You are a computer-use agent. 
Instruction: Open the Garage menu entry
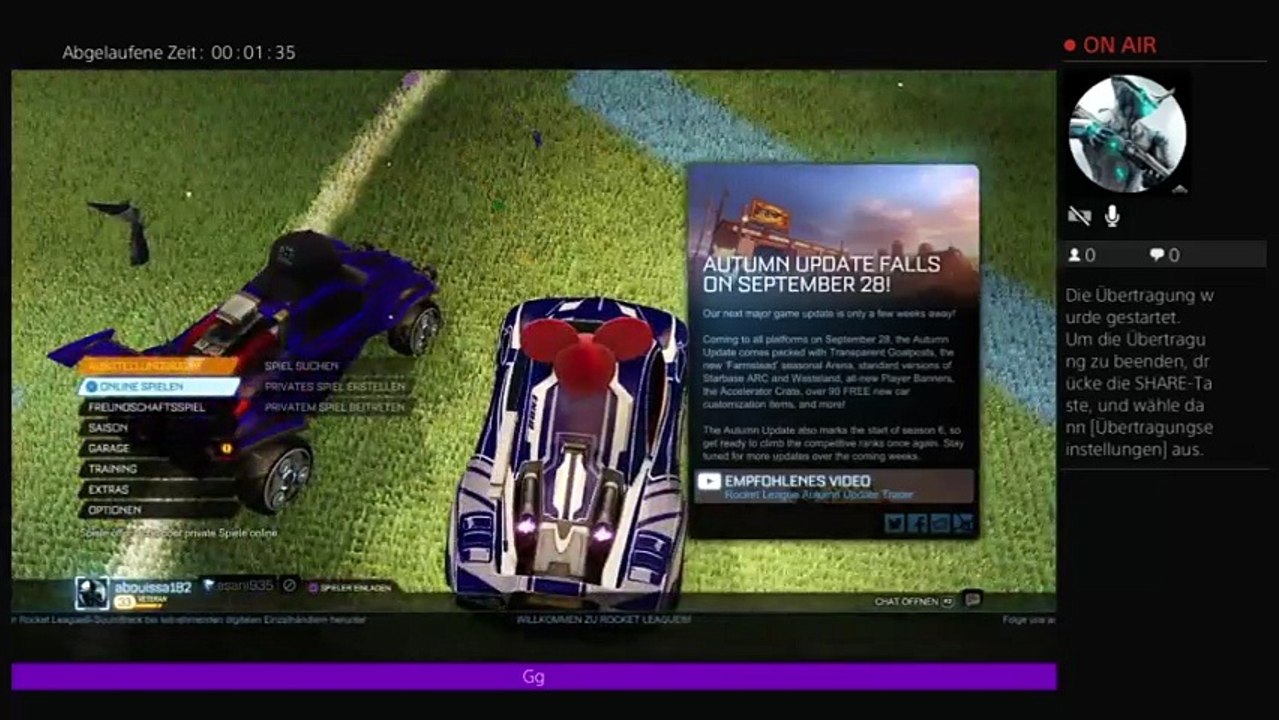[x=159, y=449]
